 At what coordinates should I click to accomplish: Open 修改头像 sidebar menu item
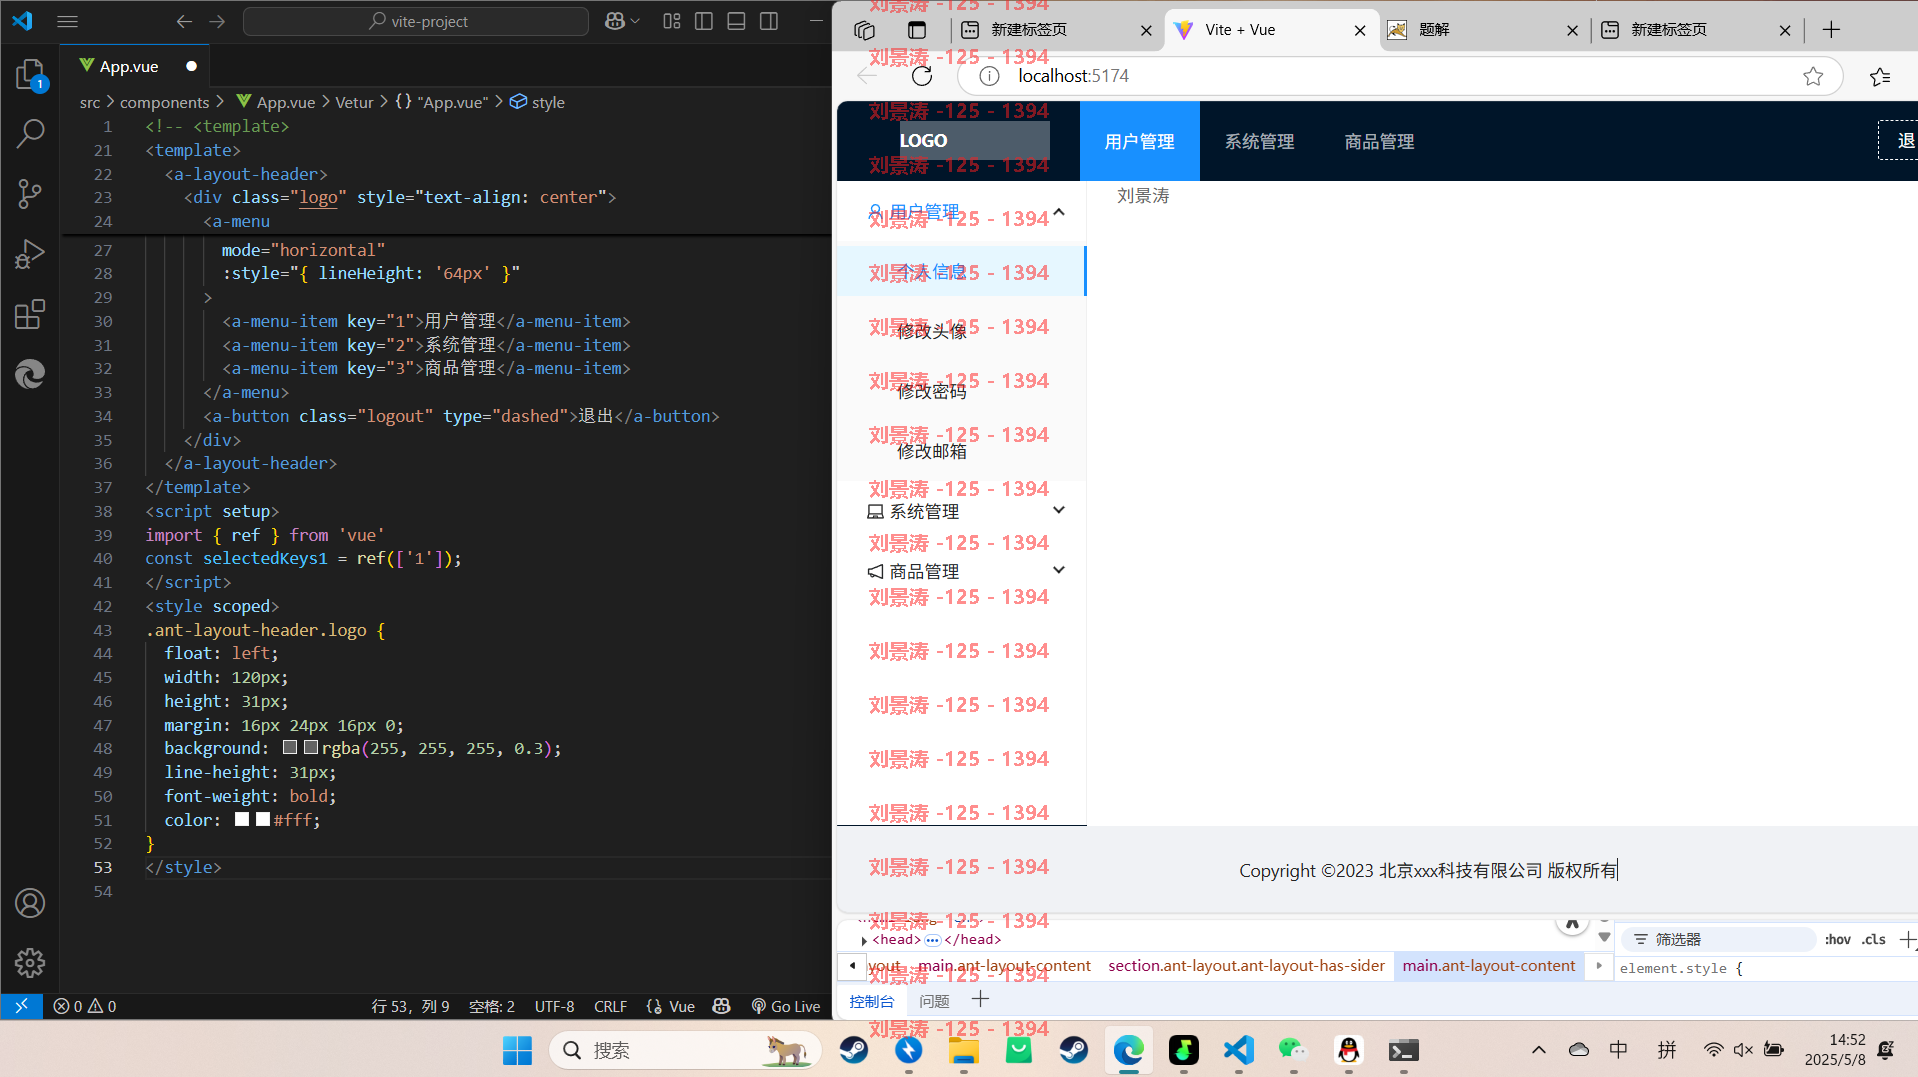pyautogui.click(x=961, y=331)
